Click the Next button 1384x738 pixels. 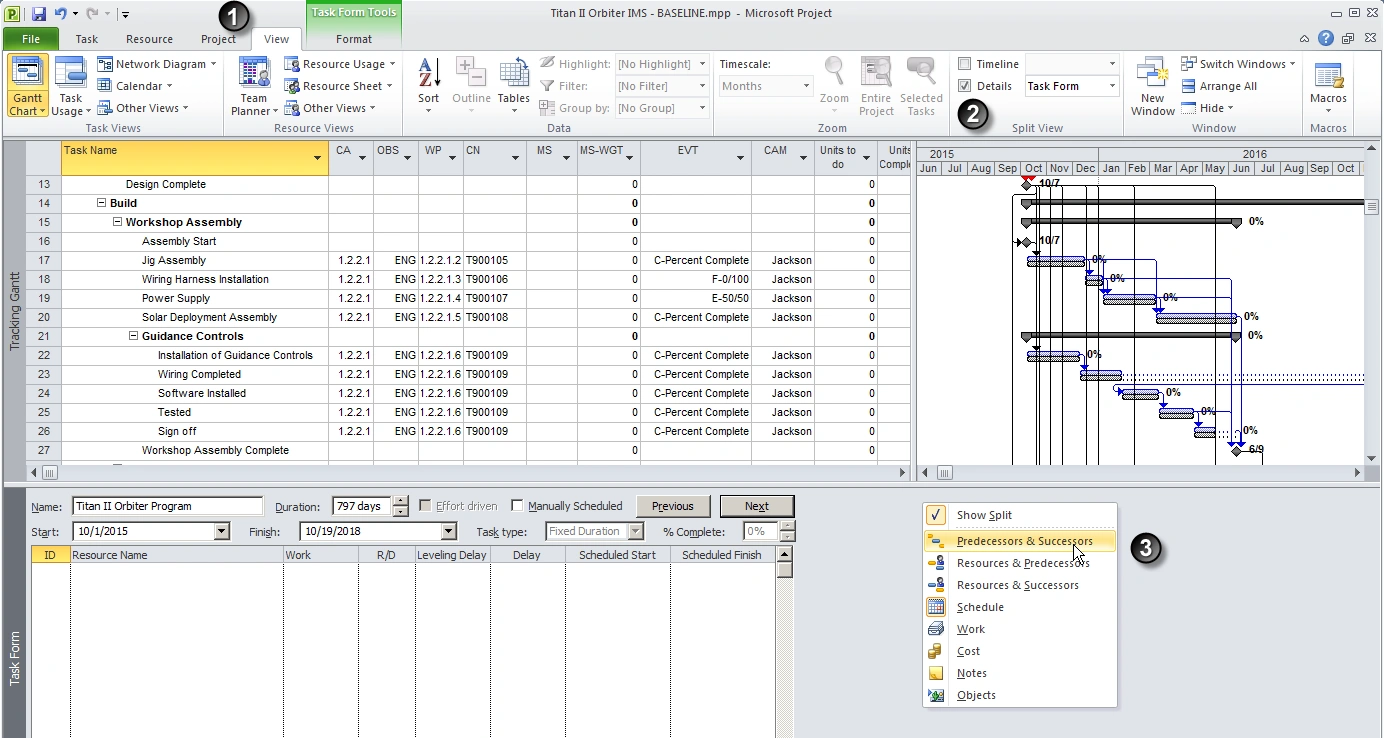click(756, 506)
